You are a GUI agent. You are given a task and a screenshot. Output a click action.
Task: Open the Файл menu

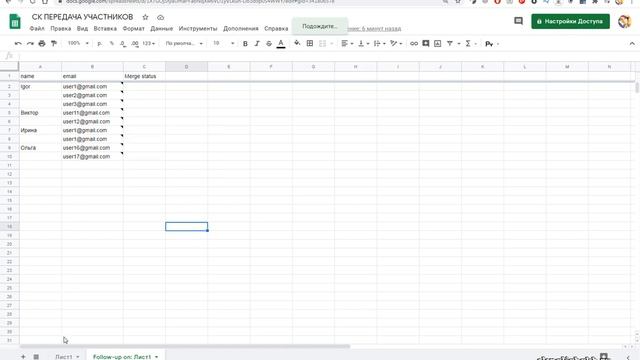tap(37, 29)
